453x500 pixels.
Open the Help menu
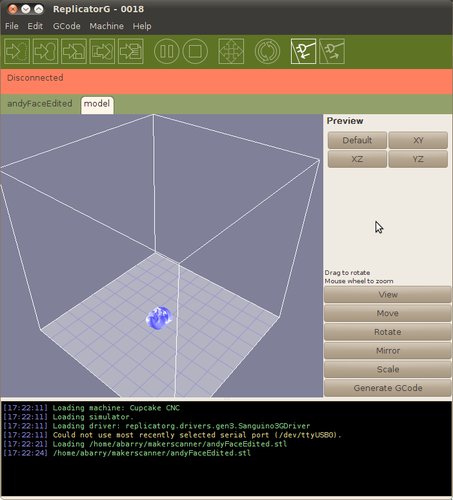(x=142, y=26)
